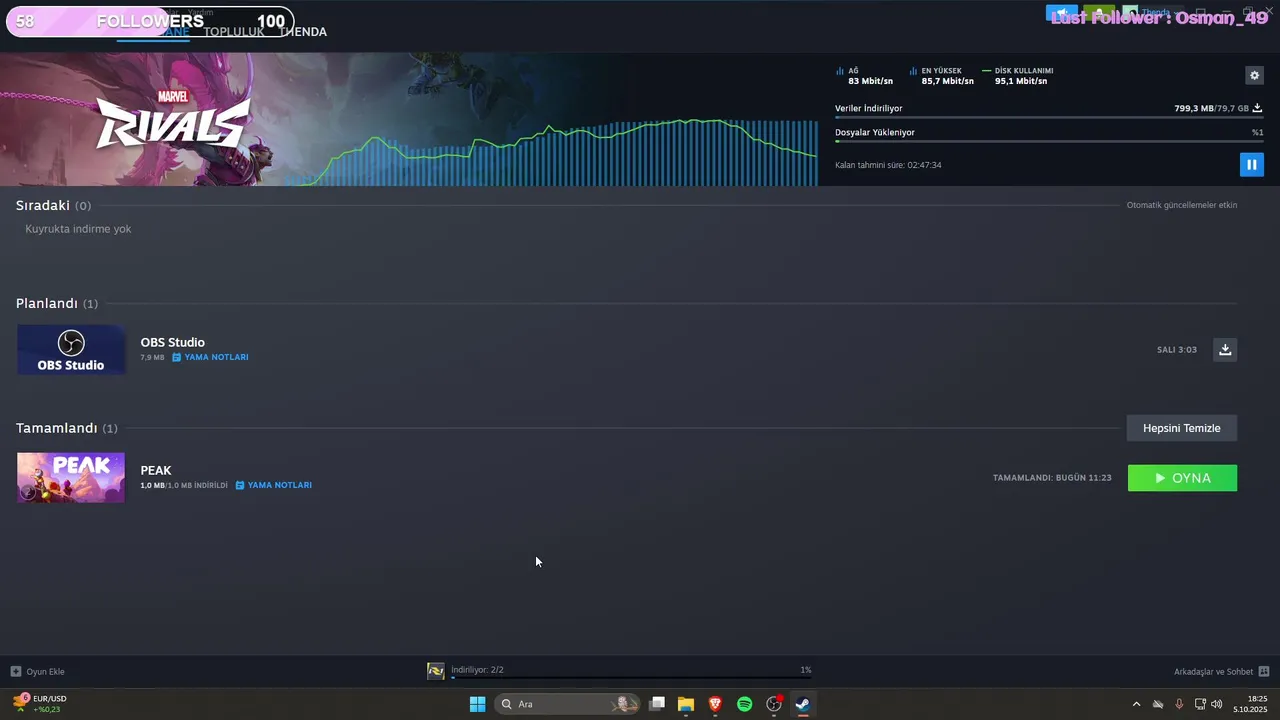Click the Marvel Rivals icon in status bar
The height and width of the screenshot is (720, 1280).
point(436,671)
